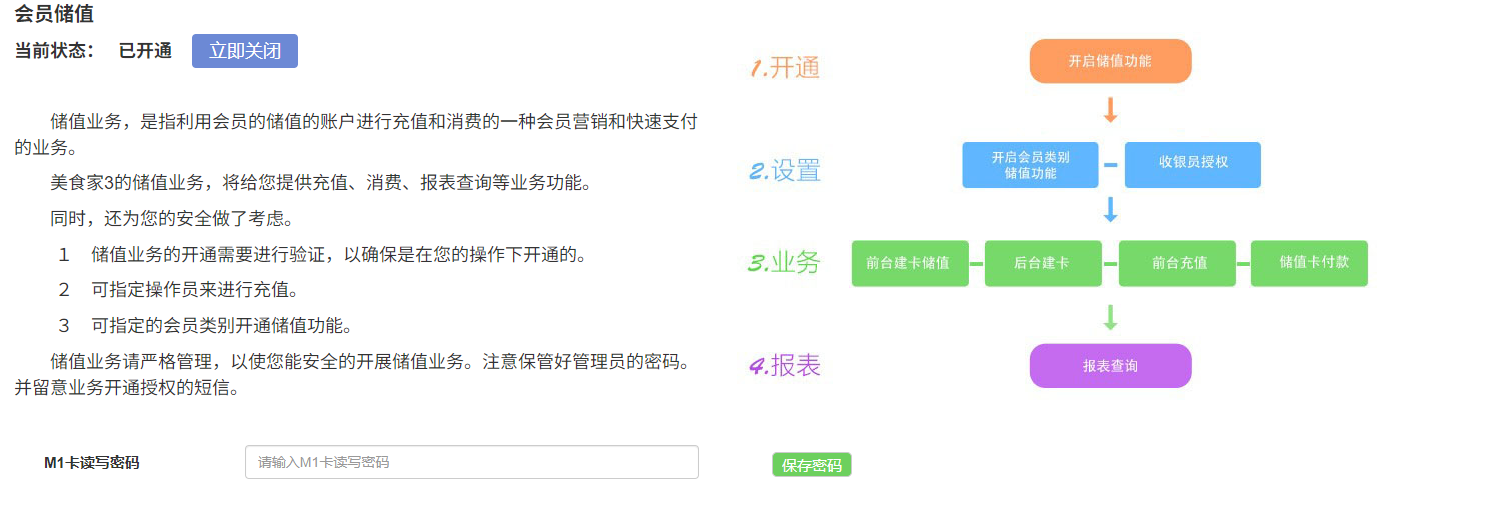Image resolution: width=1501 pixels, height=525 pixels.
Task: Open the 后台建卡 flow node
Action: pyautogui.click(x=1043, y=263)
